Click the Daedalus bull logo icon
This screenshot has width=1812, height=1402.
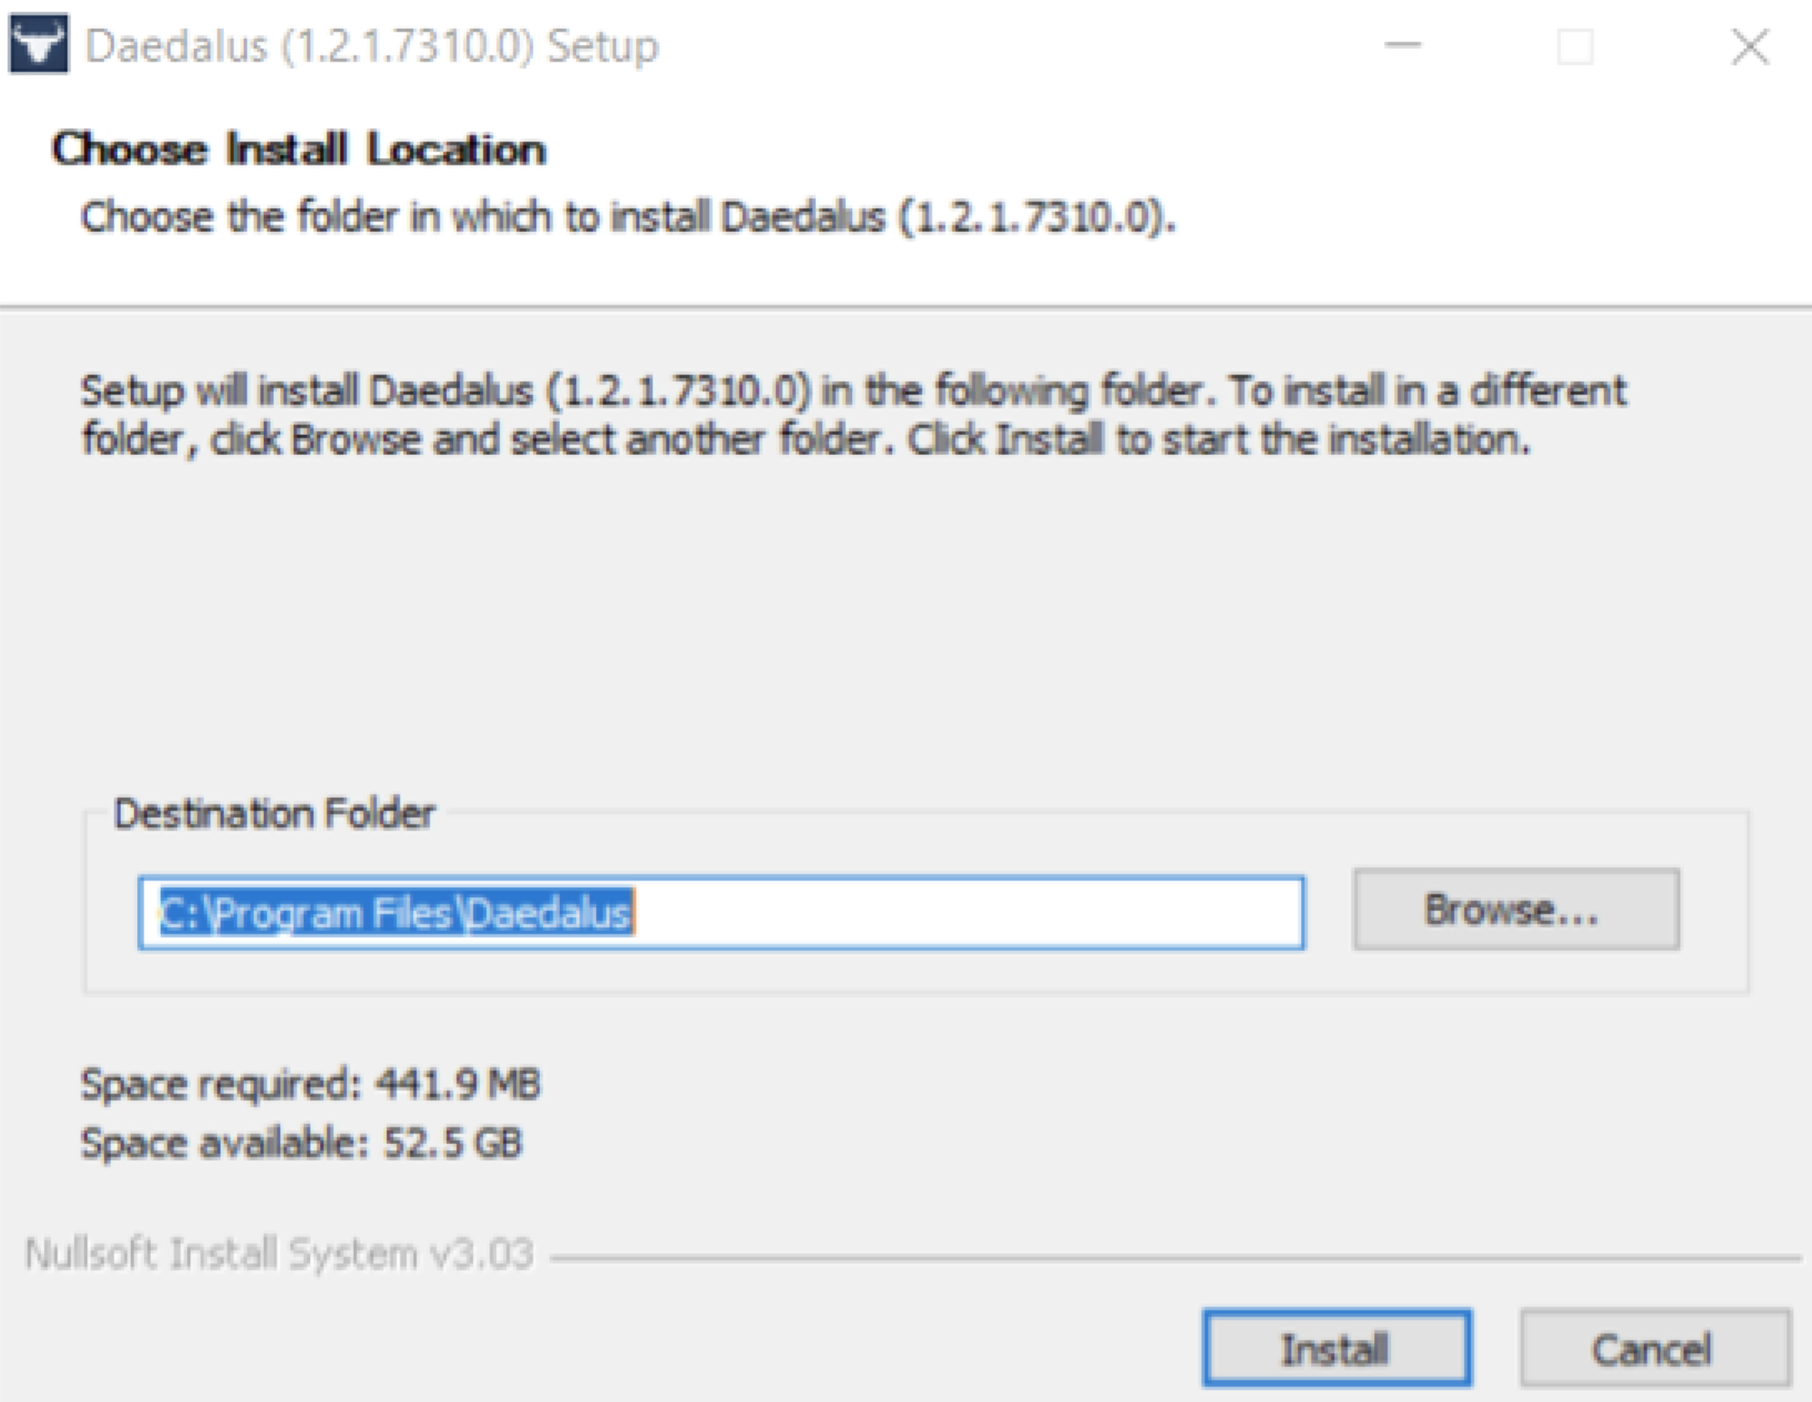[38, 45]
